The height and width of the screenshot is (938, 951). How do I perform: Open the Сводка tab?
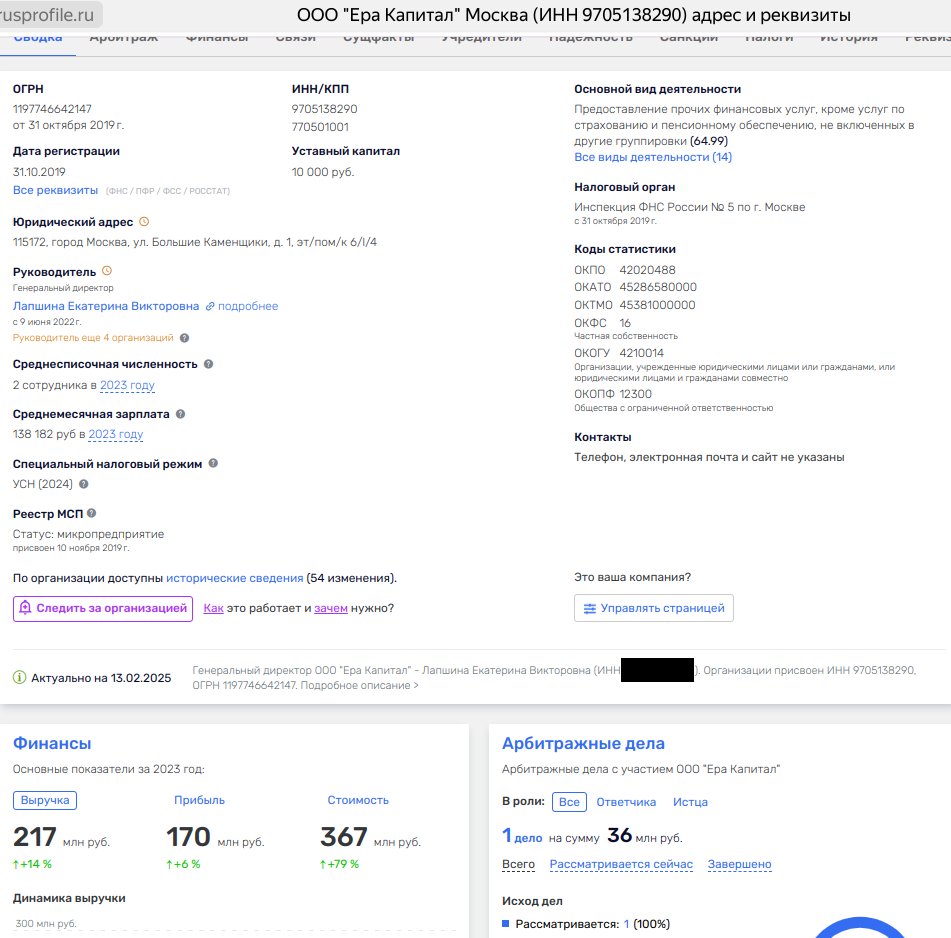[38, 39]
